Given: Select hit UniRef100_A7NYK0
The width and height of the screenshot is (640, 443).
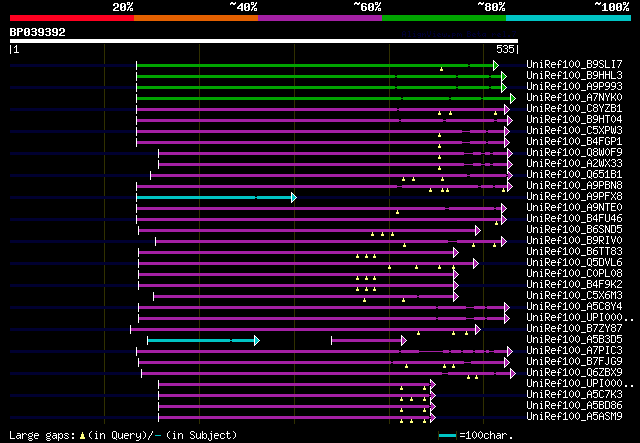Looking at the screenshot, I should [x=574, y=98].
